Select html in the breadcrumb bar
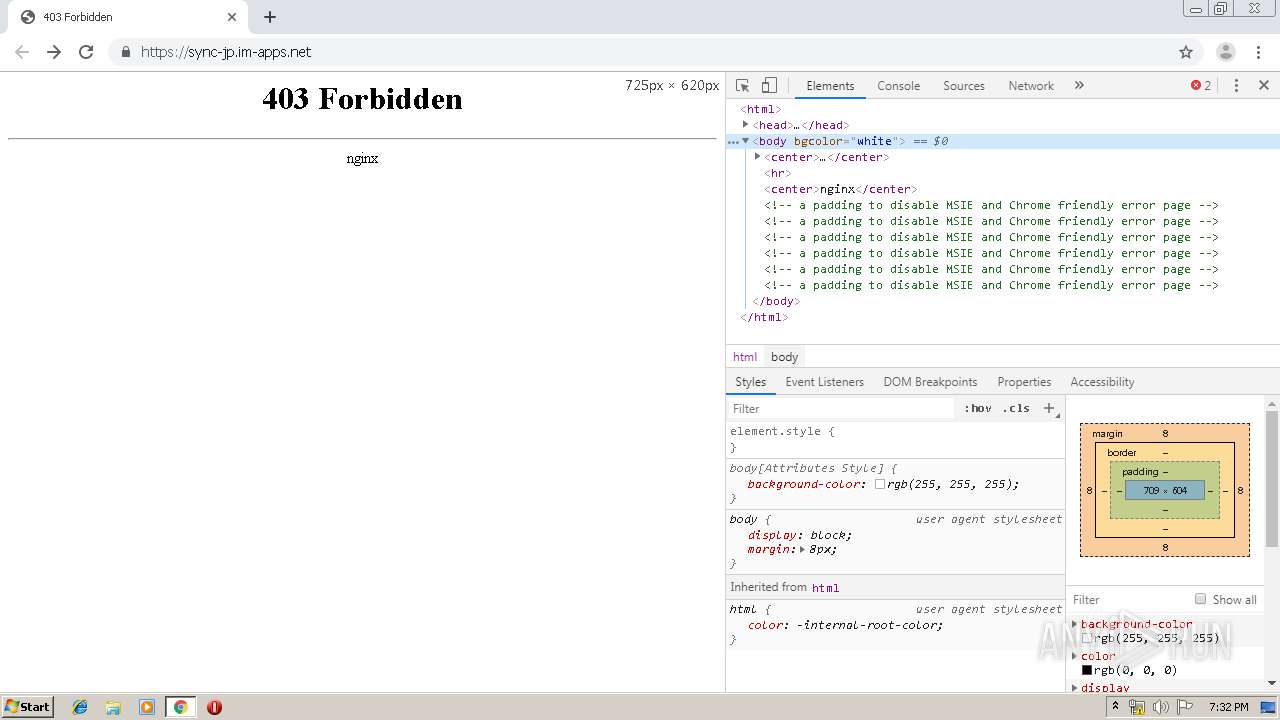The image size is (1280, 720). pos(745,357)
